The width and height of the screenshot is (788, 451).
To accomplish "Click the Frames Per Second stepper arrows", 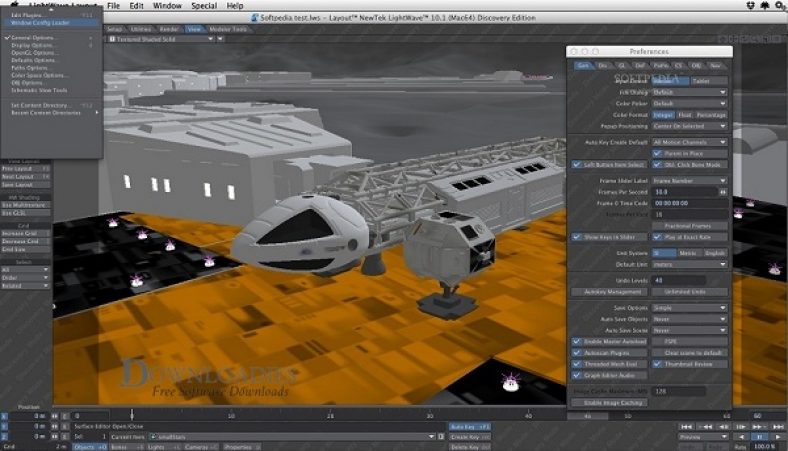I will click(x=723, y=190).
